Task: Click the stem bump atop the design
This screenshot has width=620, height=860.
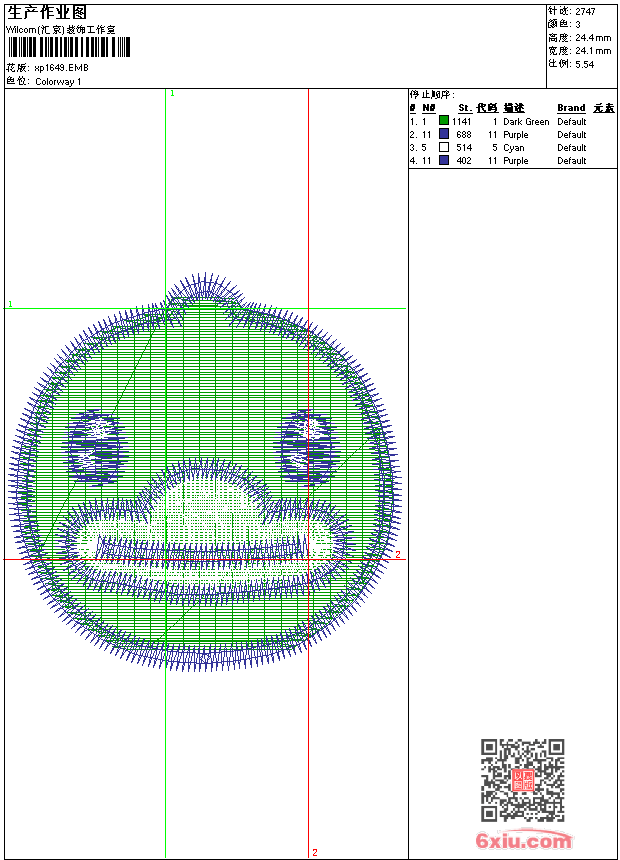Action: (x=203, y=288)
